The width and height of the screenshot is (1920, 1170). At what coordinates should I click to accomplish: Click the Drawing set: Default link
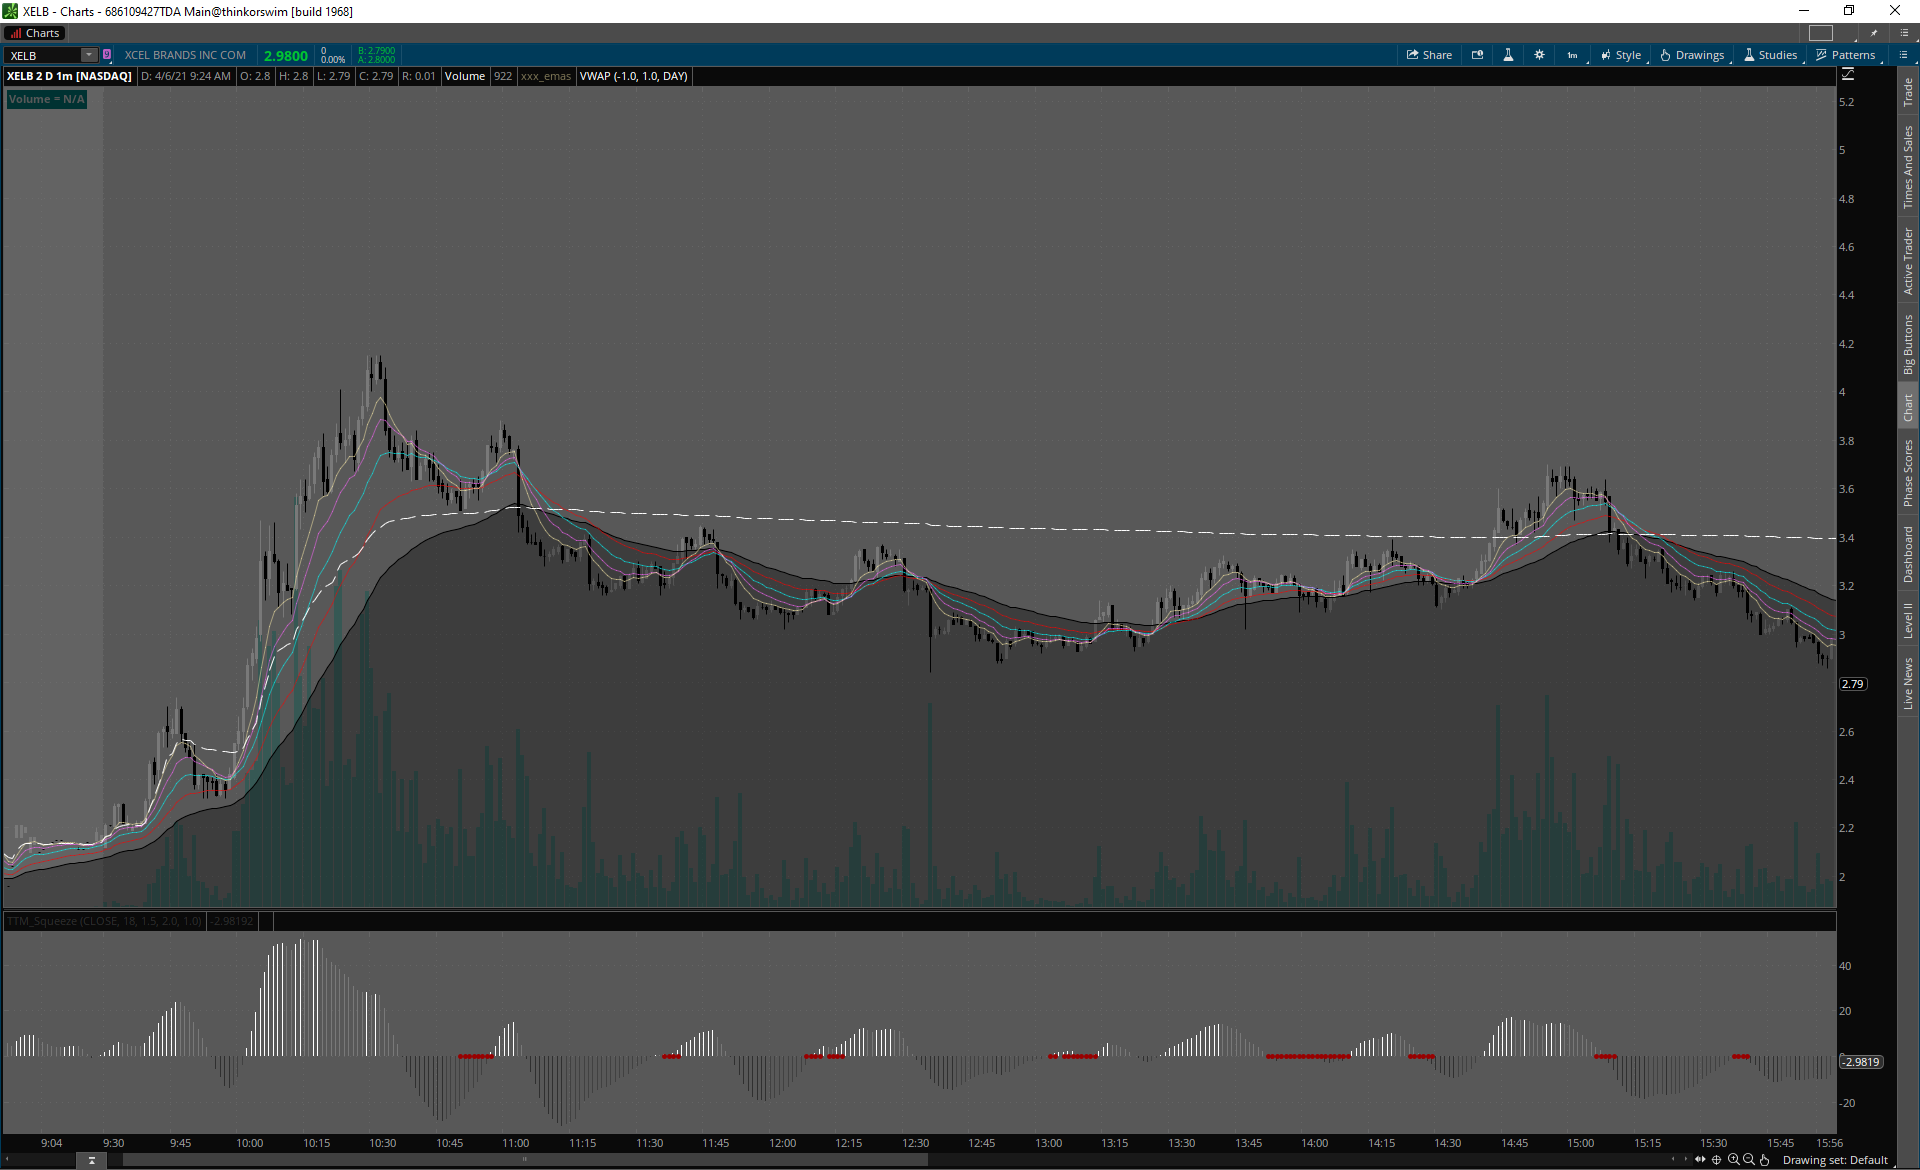[1835, 1160]
